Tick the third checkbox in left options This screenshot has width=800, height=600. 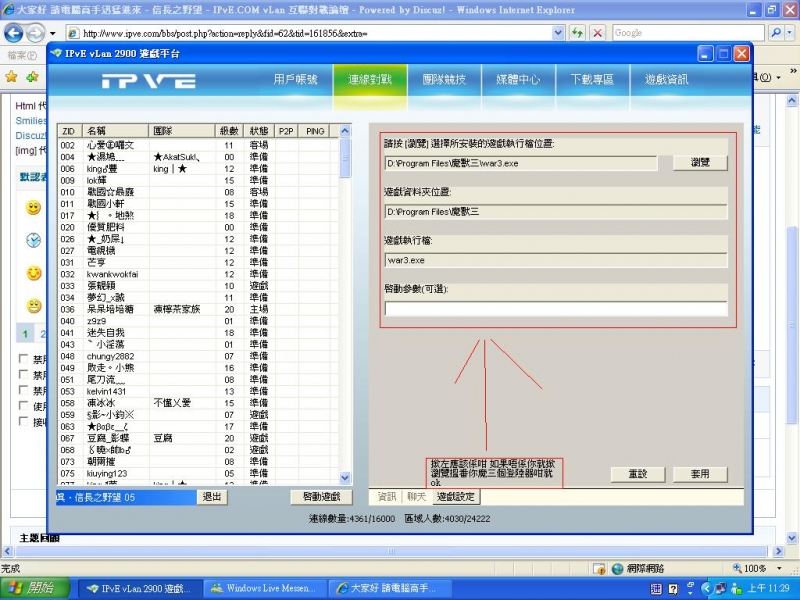pyautogui.click(x=25, y=391)
